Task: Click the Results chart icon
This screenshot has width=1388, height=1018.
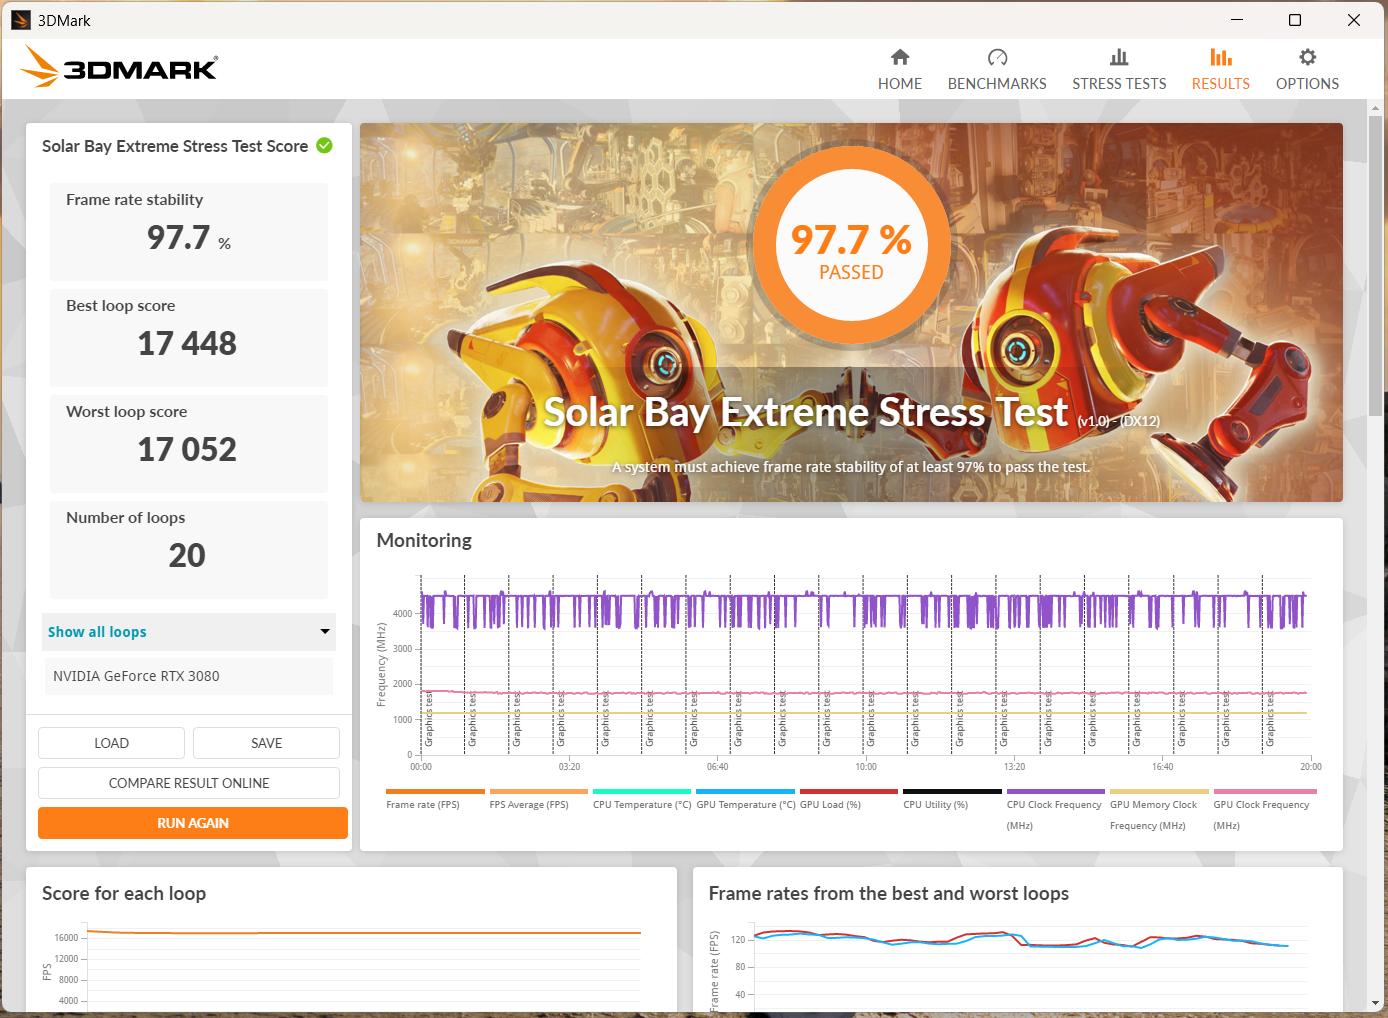Action: tap(1221, 57)
